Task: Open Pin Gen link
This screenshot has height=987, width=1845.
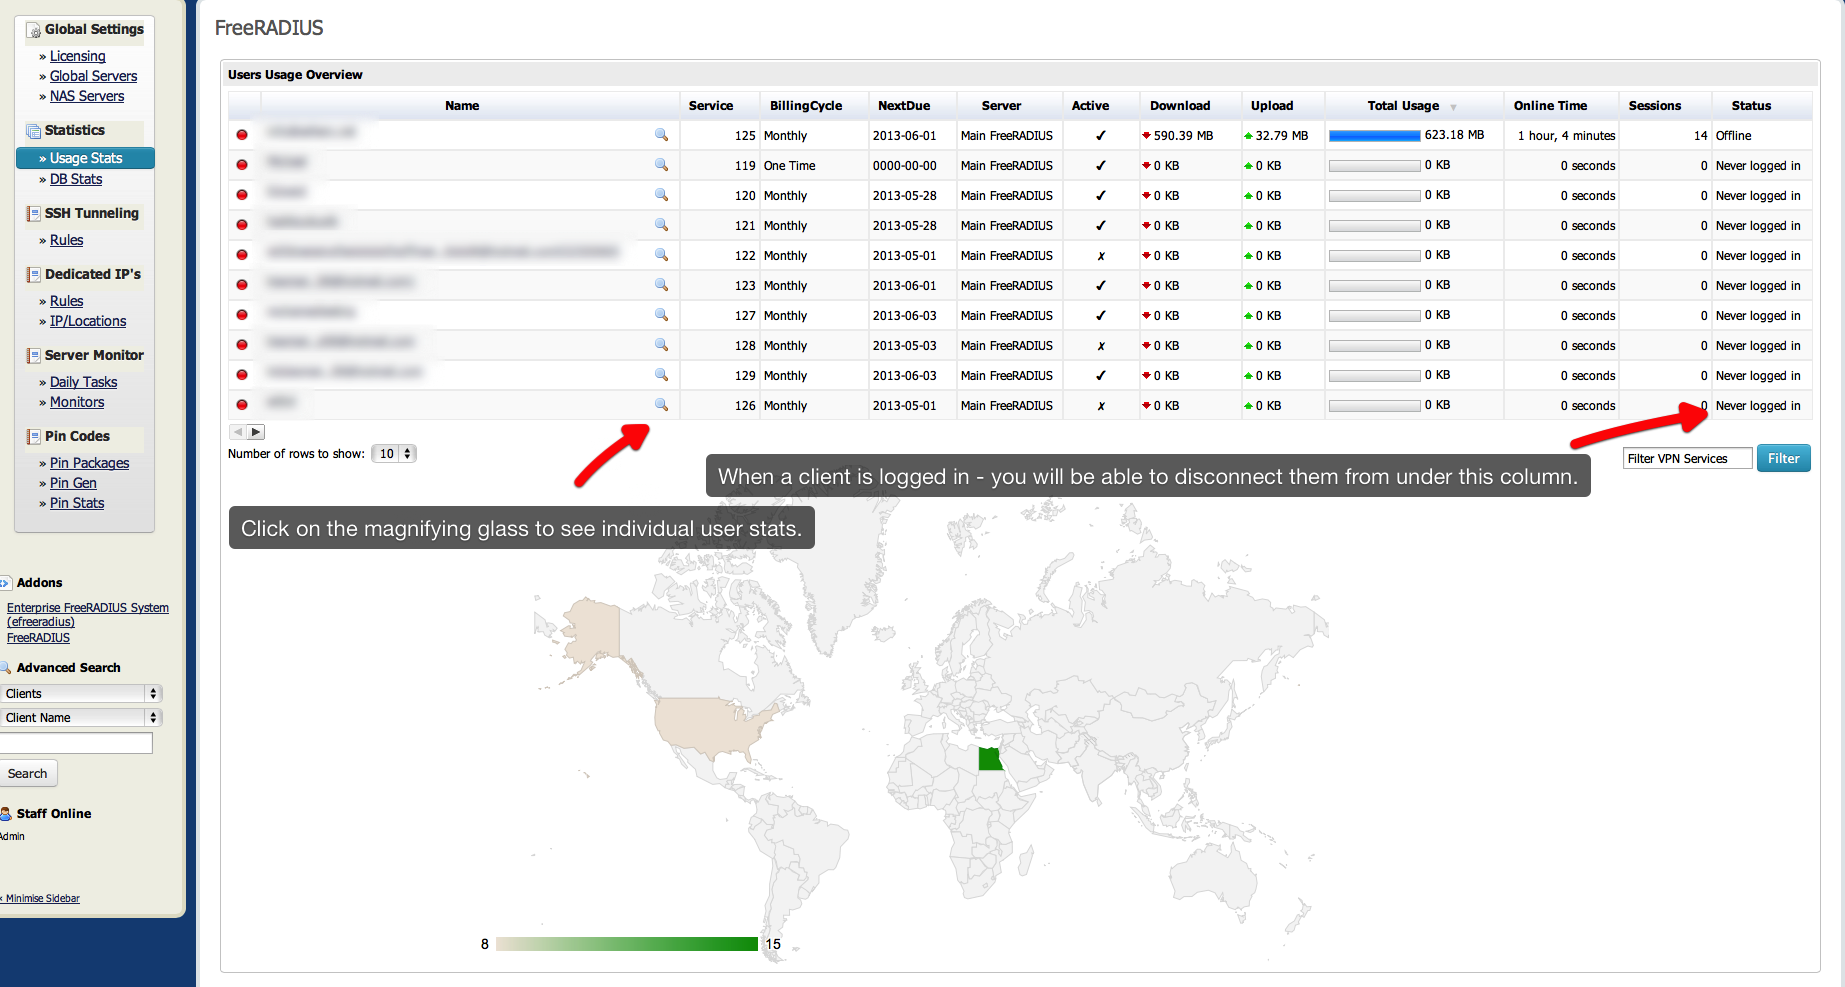Action: click(x=73, y=483)
